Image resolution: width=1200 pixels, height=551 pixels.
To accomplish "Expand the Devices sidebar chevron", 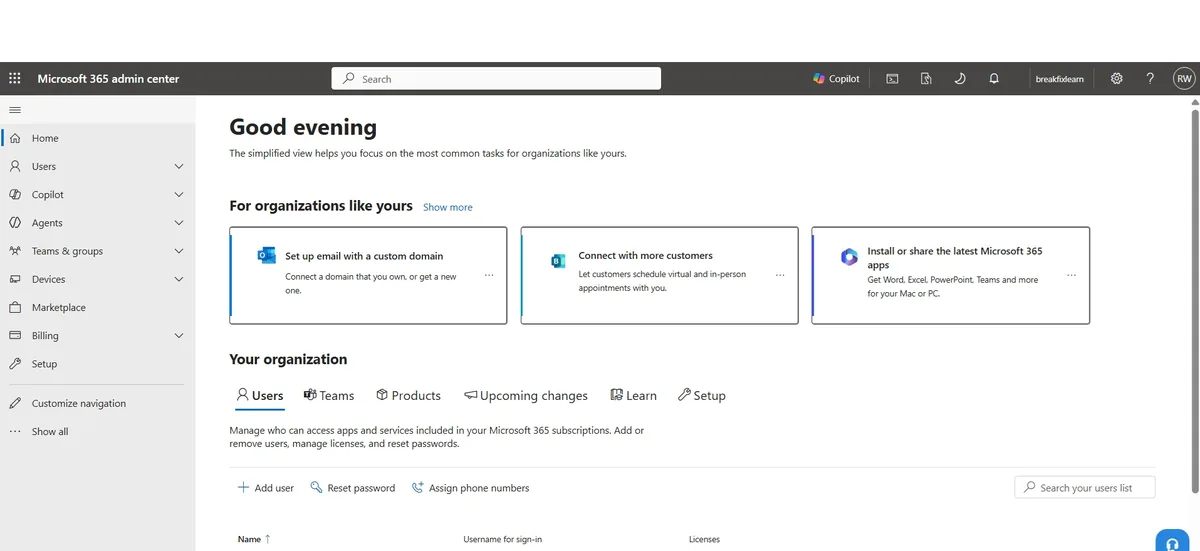I will click(179, 279).
